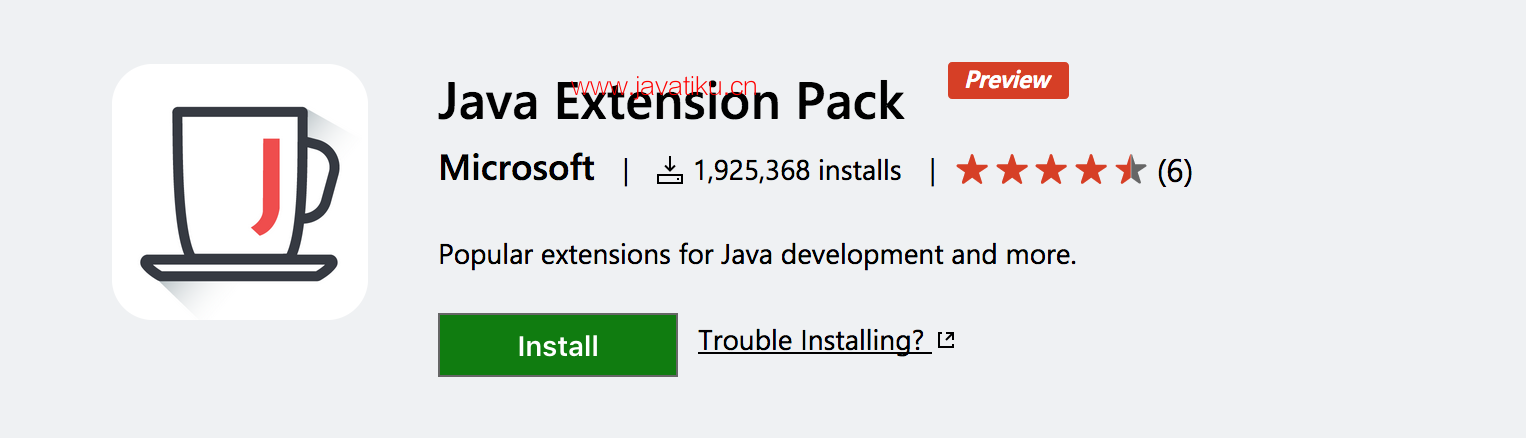
Task: Click the Popular extensions for Java description
Action: coord(757,254)
